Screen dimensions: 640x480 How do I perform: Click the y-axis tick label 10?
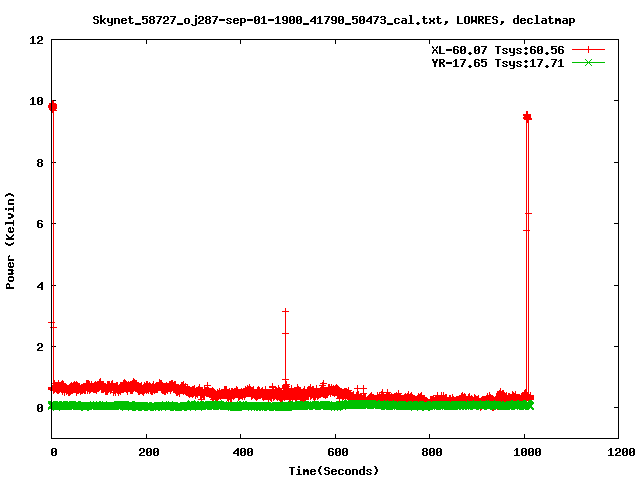tap(36, 101)
